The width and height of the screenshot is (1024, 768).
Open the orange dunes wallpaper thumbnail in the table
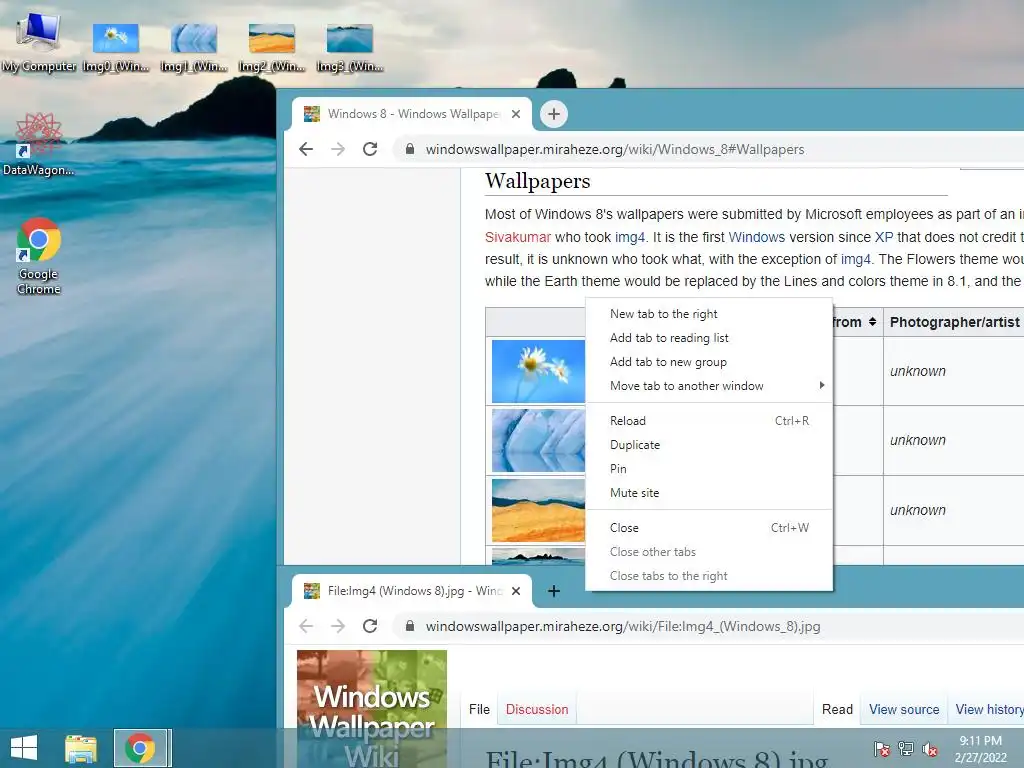(538, 510)
